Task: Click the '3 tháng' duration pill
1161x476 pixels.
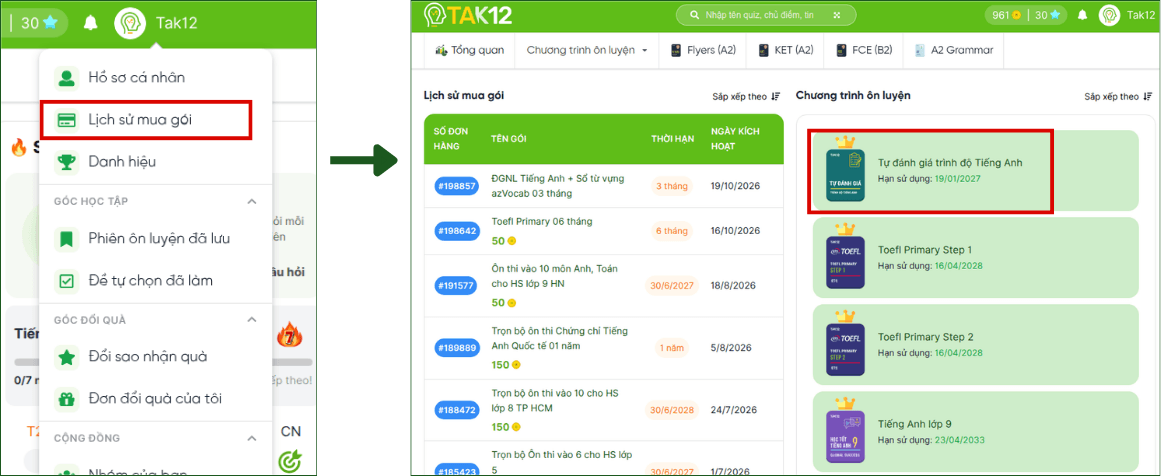Action: pyautogui.click(x=671, y=186)
